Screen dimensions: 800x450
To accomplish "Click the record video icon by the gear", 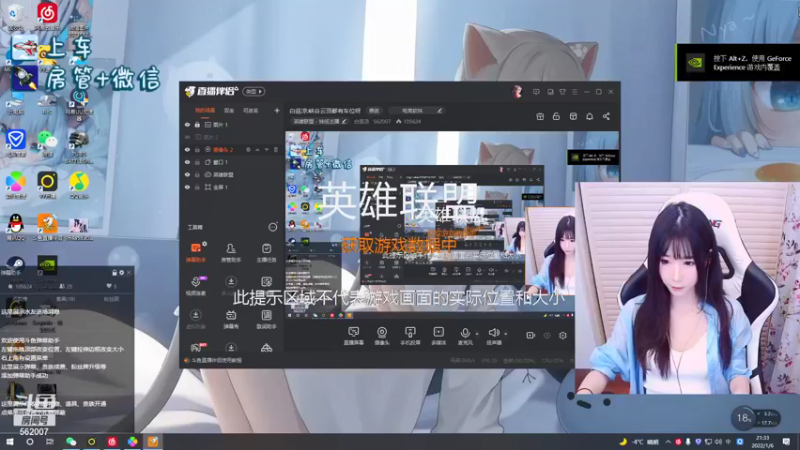I will tap(531, 335).
